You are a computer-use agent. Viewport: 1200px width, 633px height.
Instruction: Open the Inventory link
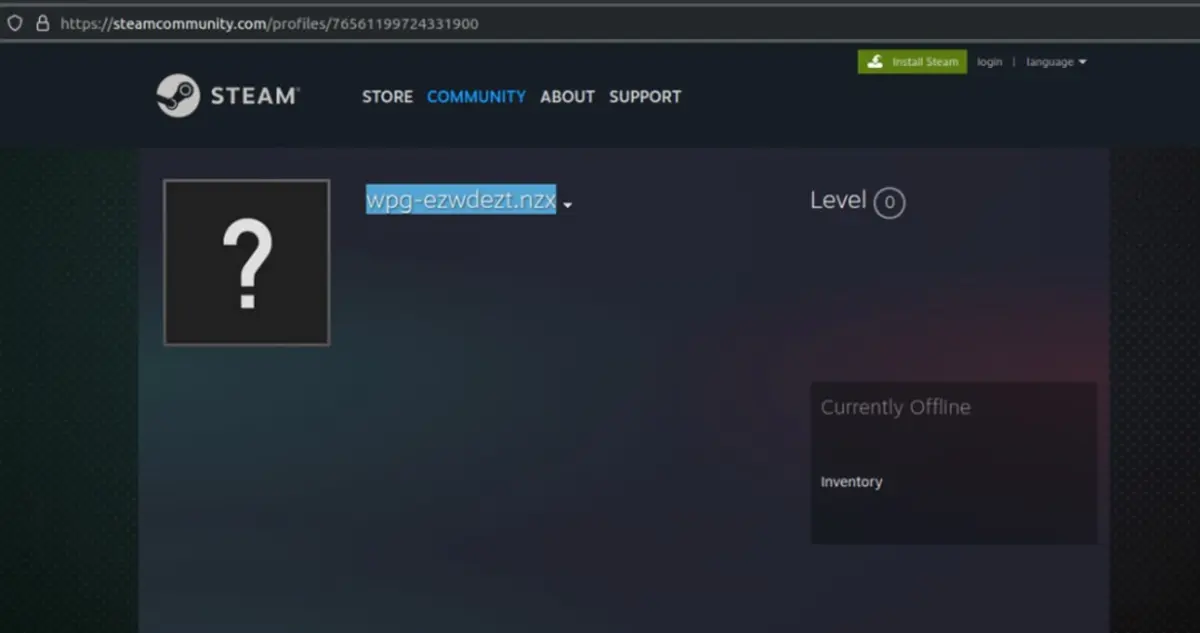pyautogui.click(x=851, y=482)
